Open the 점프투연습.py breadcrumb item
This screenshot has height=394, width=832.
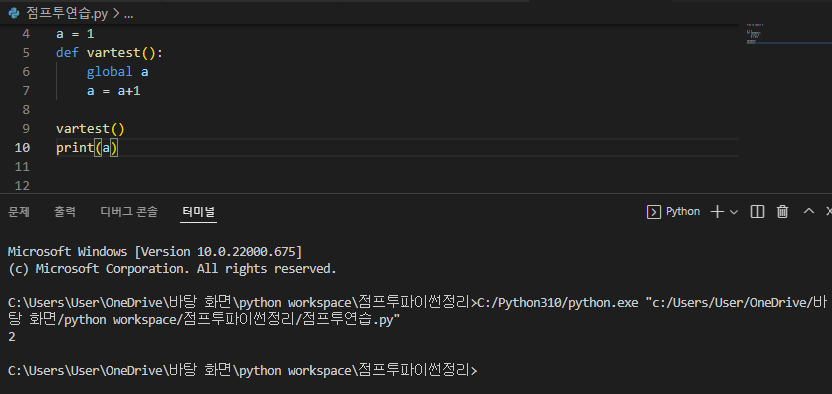[x=66, y=14]
